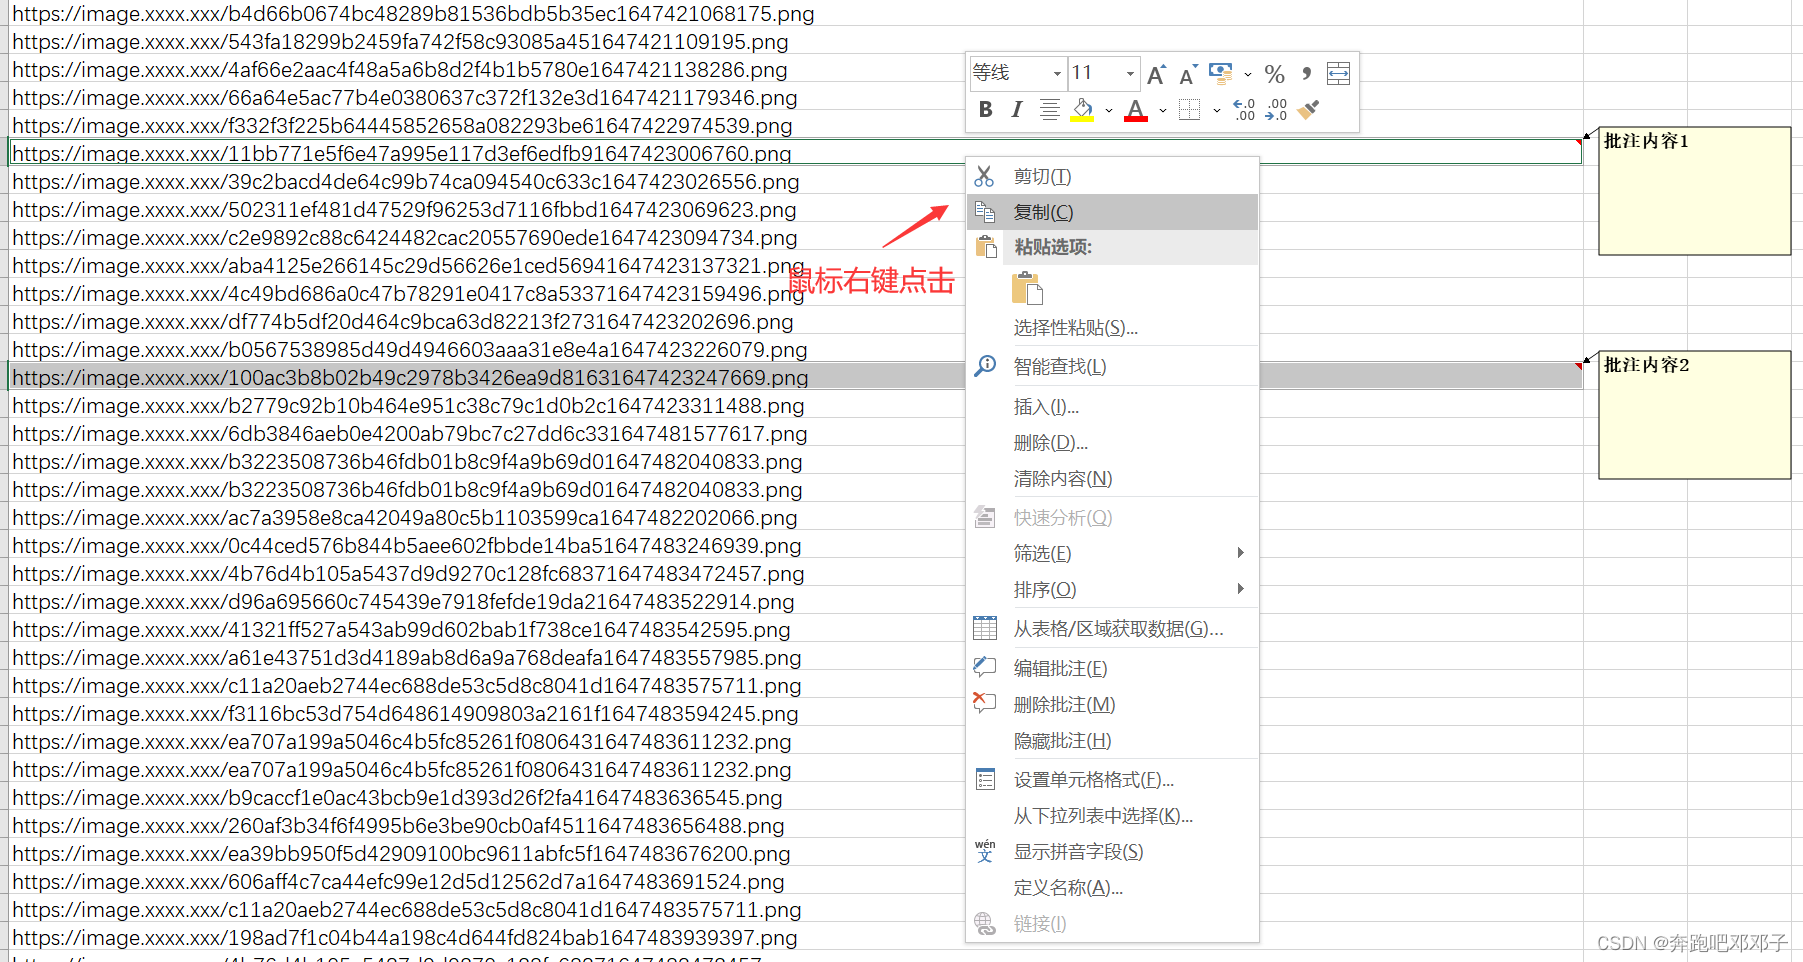Apply percent style format
The height and width of the screenshot is (962, 1803).
1274,74
